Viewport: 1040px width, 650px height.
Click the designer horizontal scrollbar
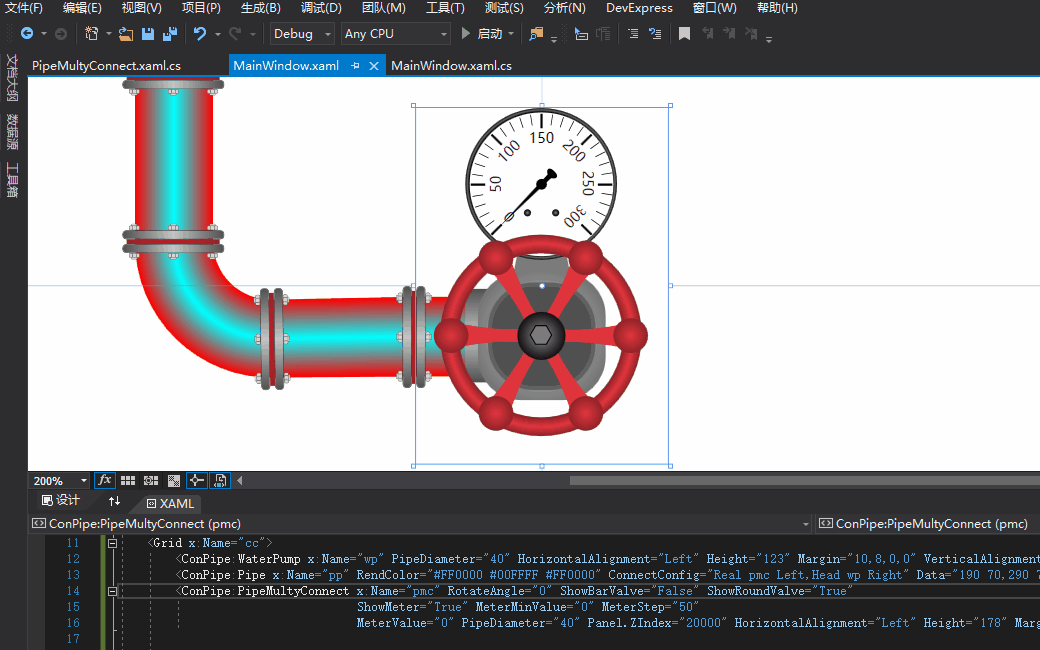(x=805, y=480)
